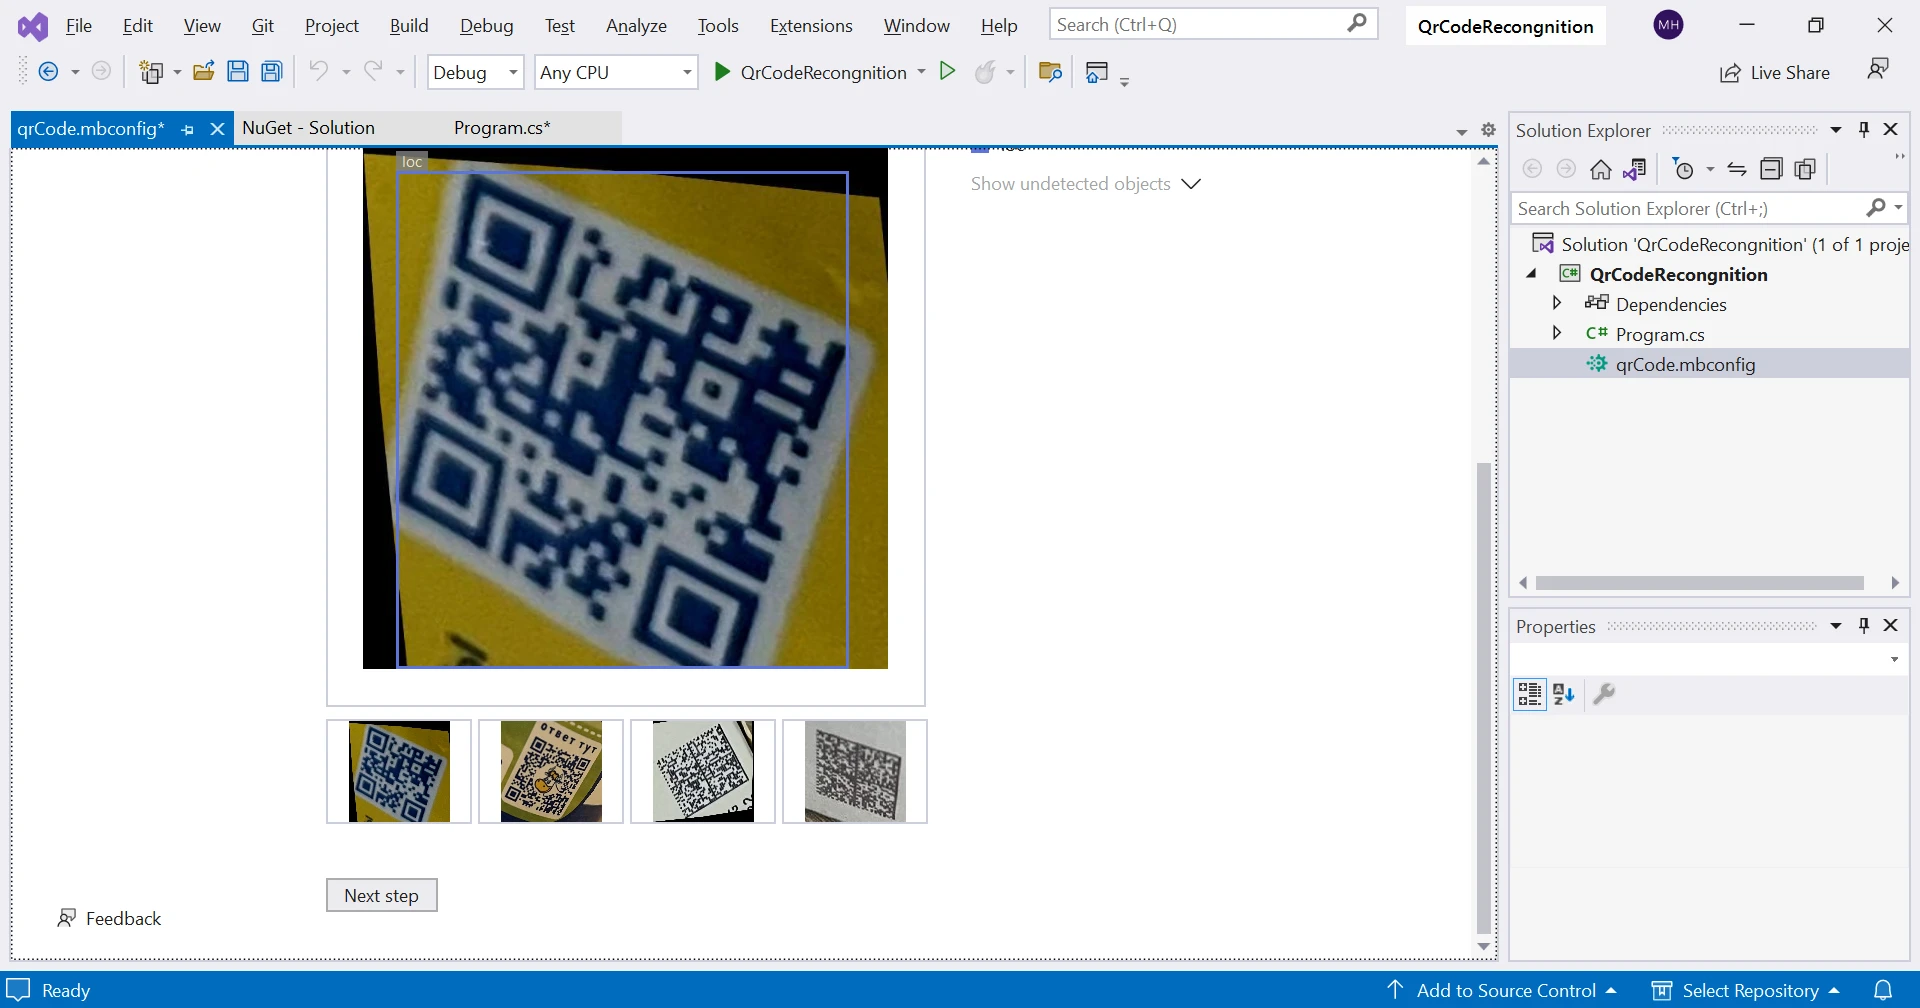Click Sync with Active Document icon

1737,170
